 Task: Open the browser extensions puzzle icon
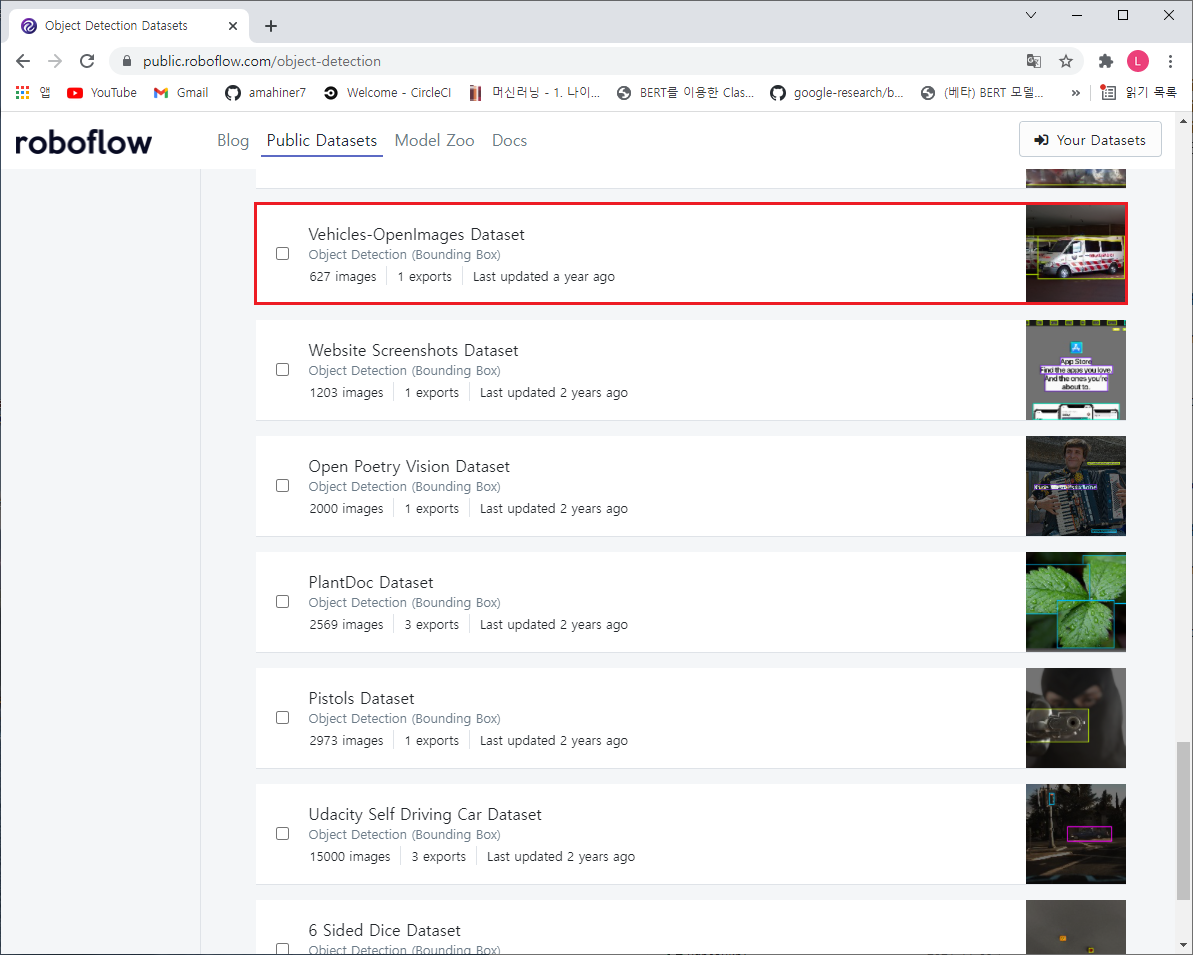pyautogui.click(x=1106, y=61)
